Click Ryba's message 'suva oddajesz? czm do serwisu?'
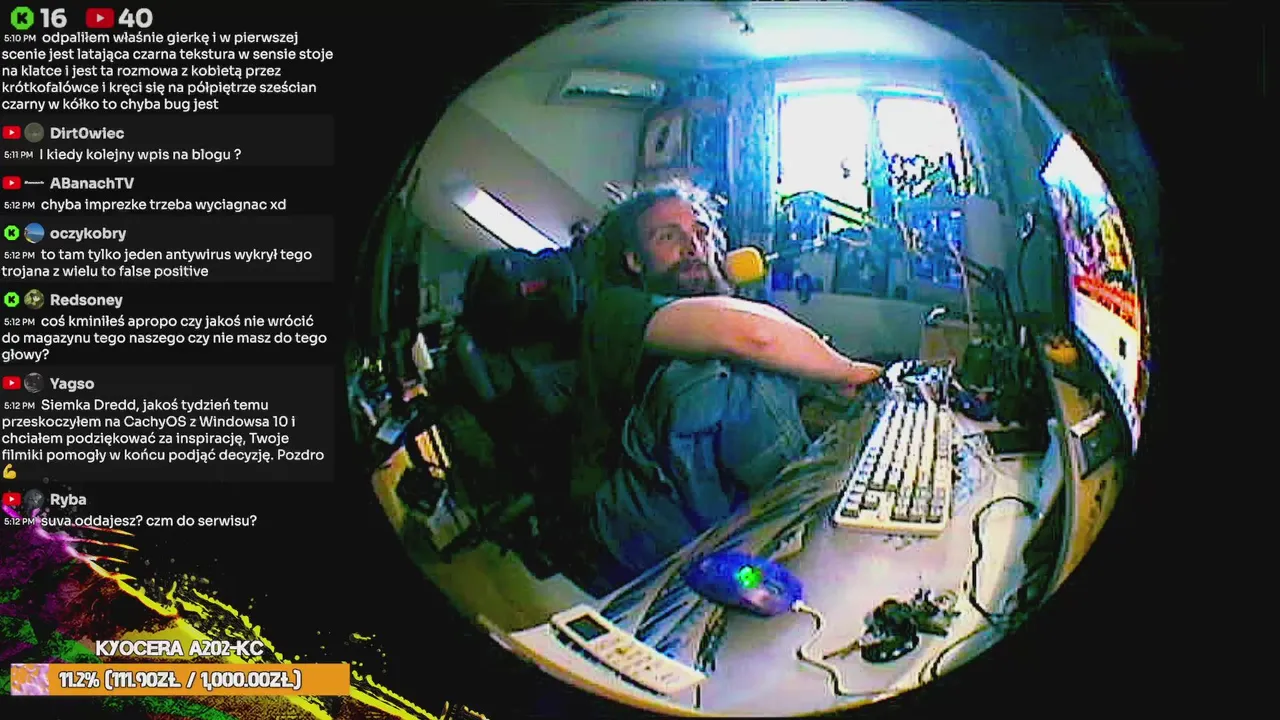This screenshot has width=1280, height=720. click(x=149, y=521)
